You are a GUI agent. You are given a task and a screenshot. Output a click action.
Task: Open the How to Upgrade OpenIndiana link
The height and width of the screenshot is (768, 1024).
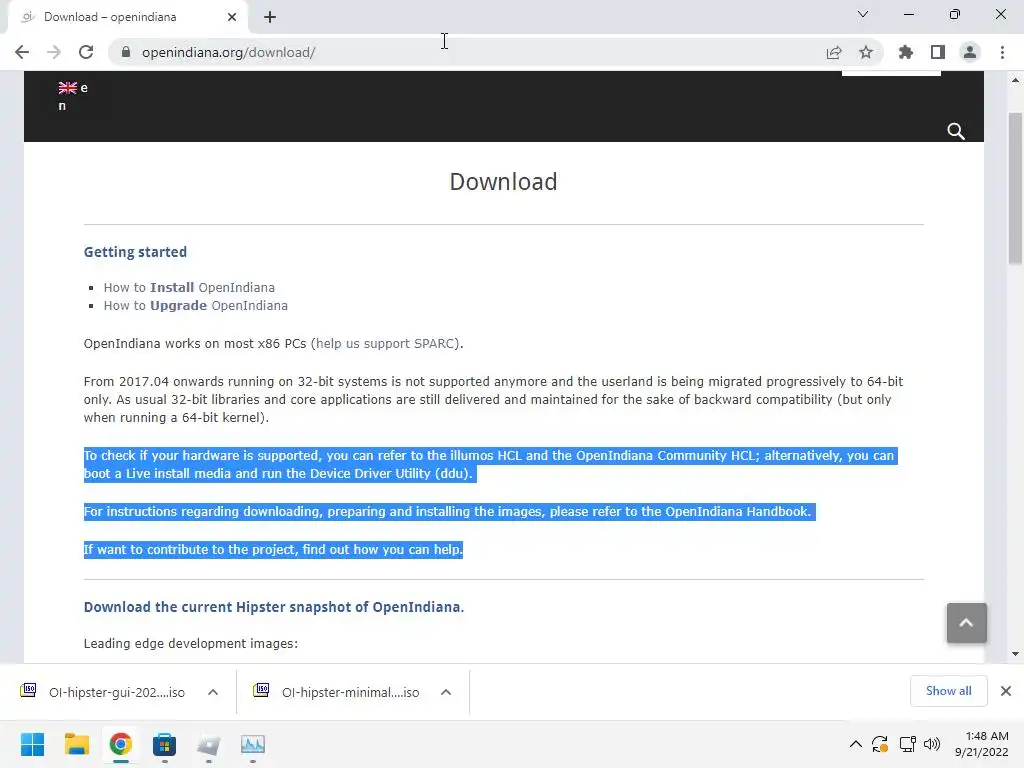tap(196, 306)
